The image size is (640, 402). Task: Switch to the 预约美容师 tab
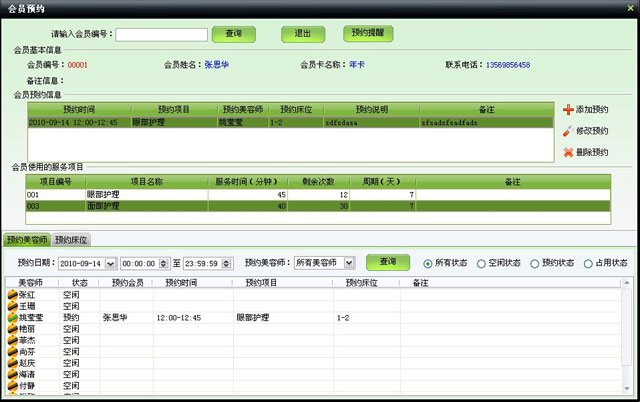click(26, 240)
